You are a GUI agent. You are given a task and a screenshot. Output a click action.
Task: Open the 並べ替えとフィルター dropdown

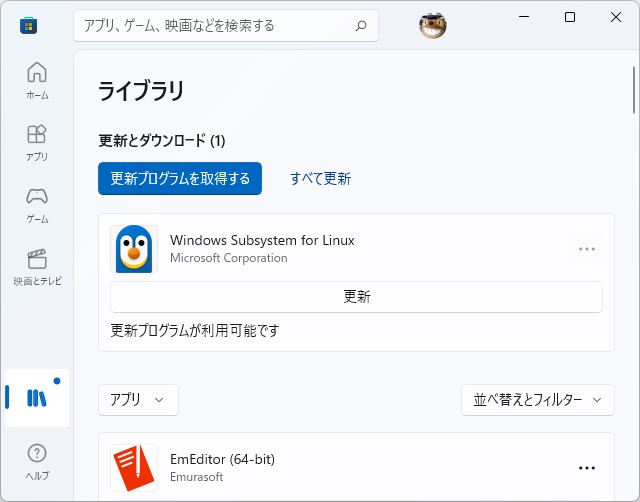[x=538, y=400]
